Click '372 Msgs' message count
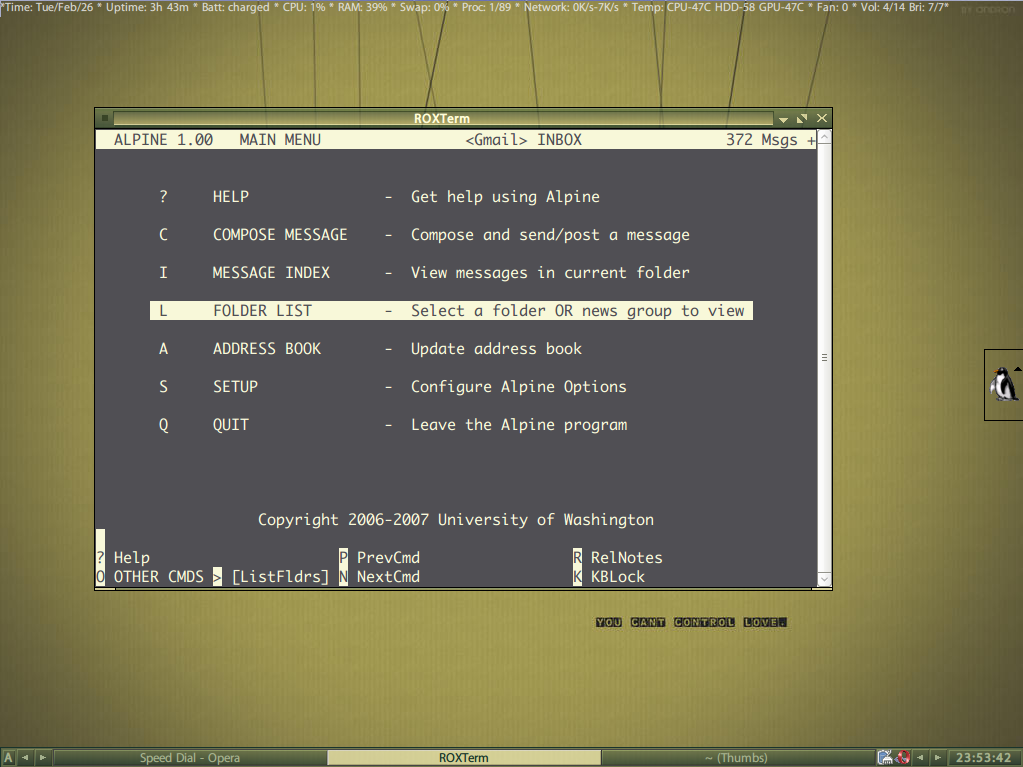The height and width of the screenshot is (767, 1023). tap(761, 140)
